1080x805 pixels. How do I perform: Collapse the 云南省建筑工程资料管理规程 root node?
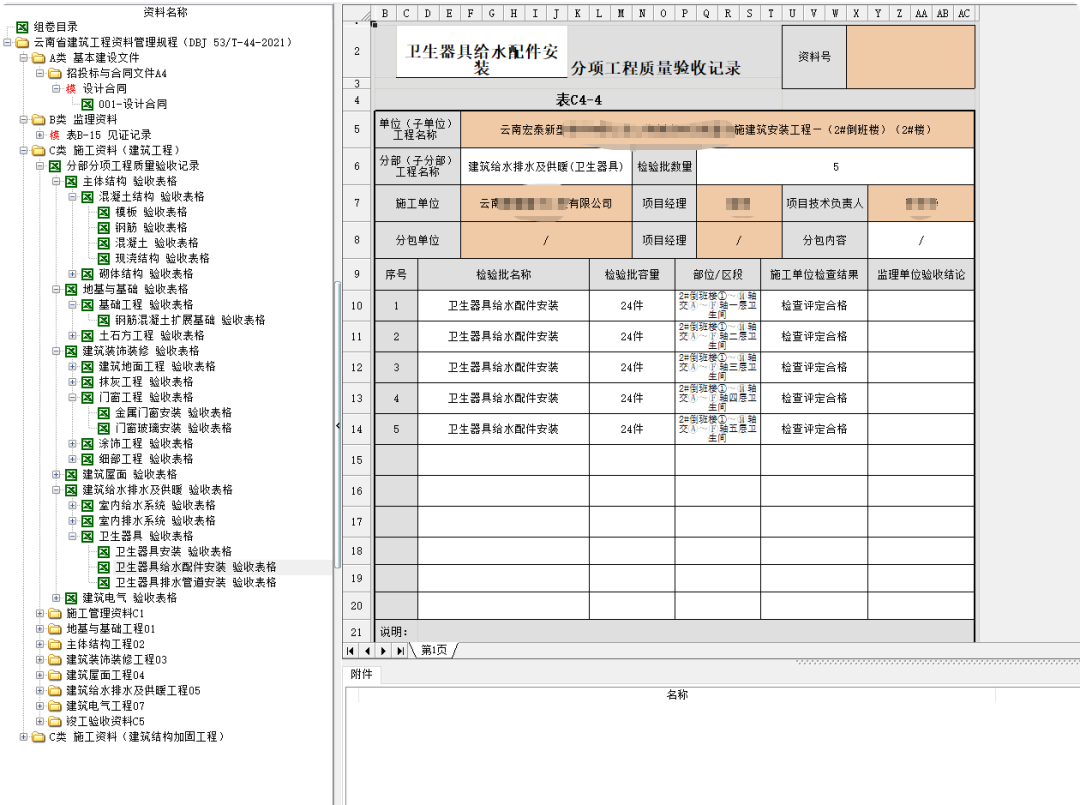pos(7,43)
